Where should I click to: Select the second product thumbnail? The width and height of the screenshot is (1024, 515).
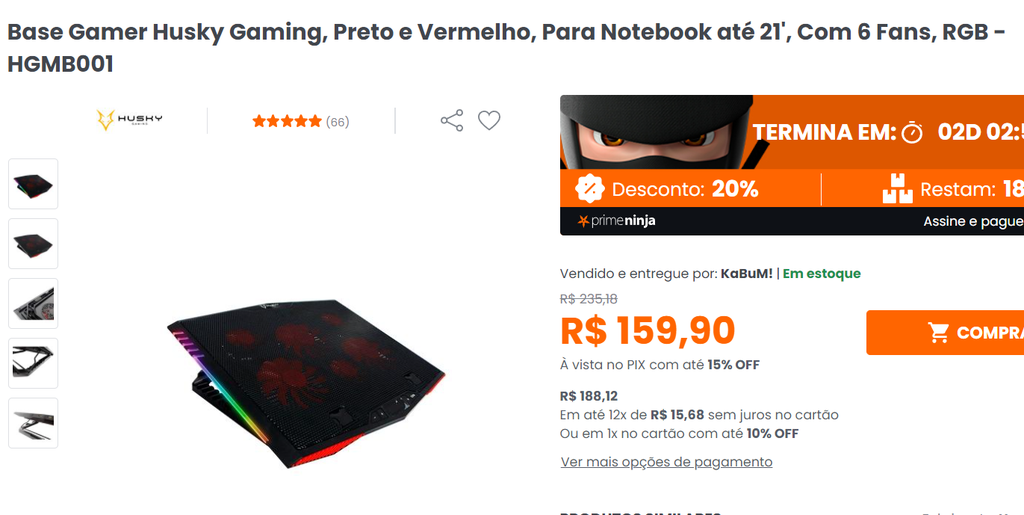pyautogui.click(x=33, y=243)
